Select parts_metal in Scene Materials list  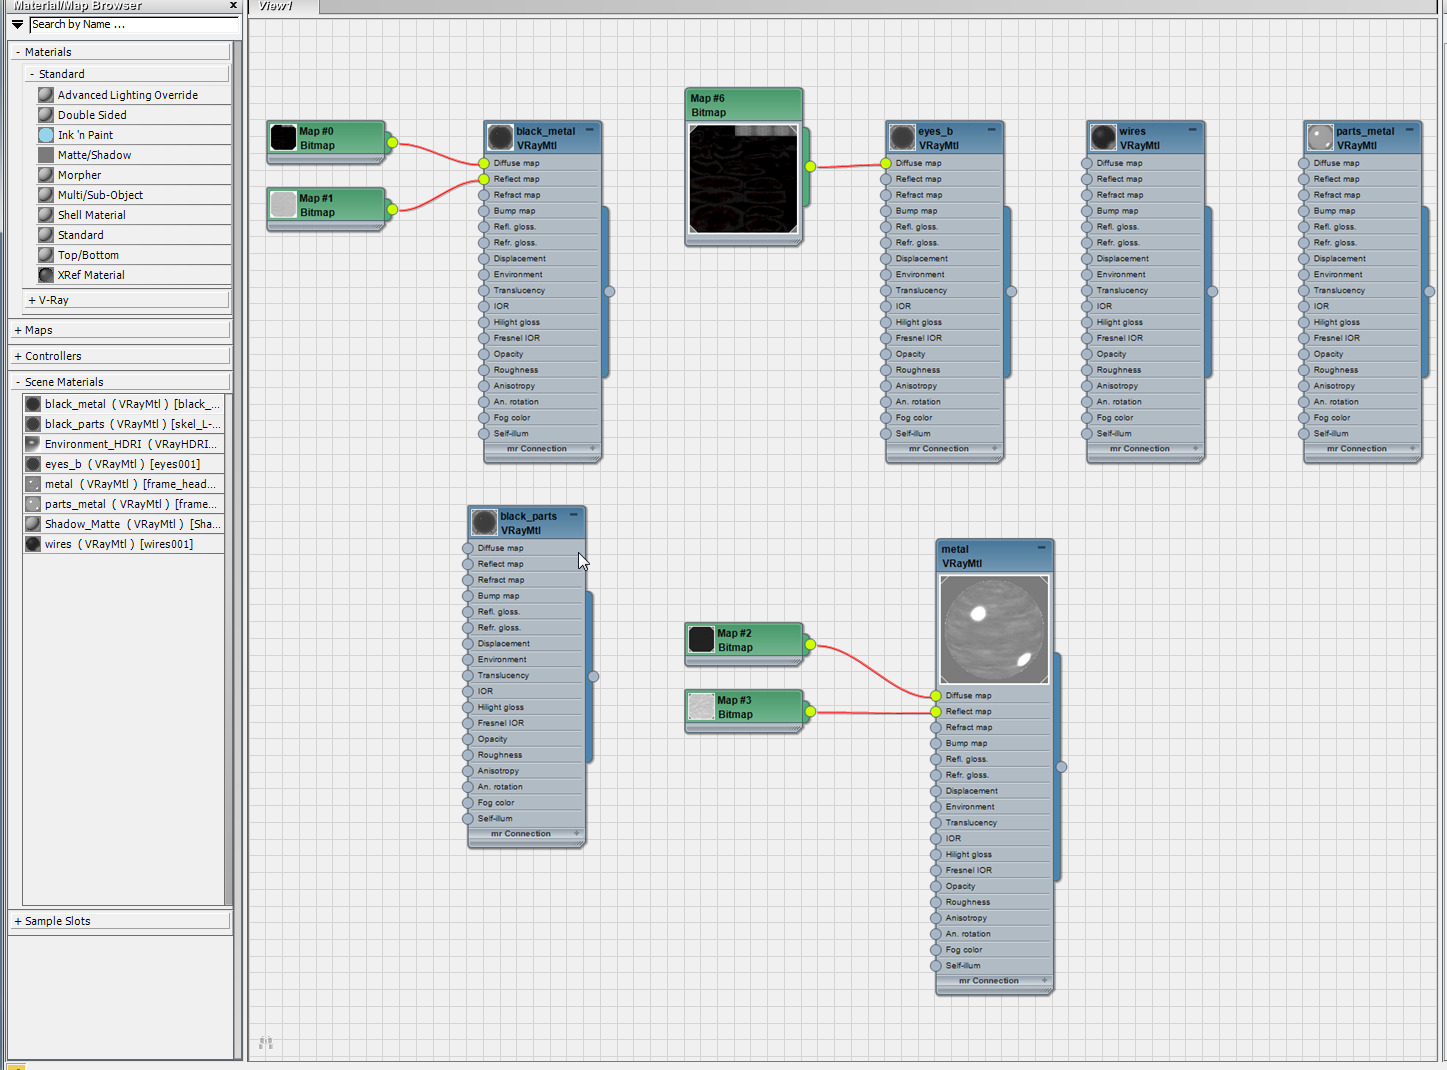tap(123, 504)
